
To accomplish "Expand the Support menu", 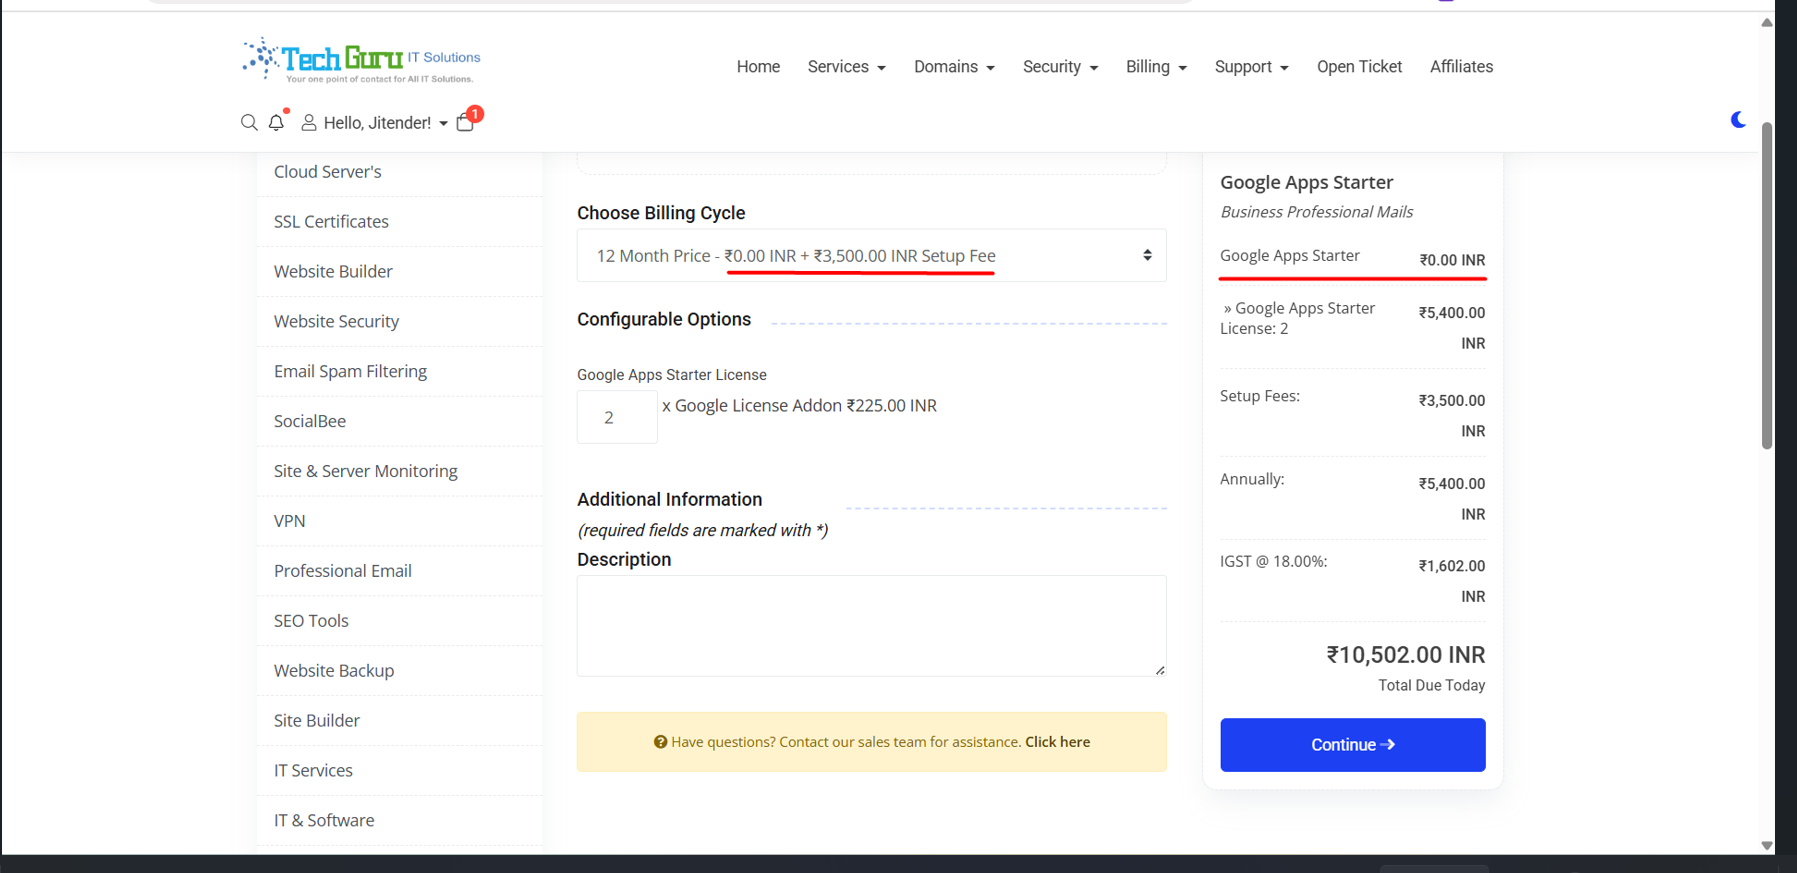I will (x=1251, y=67).
